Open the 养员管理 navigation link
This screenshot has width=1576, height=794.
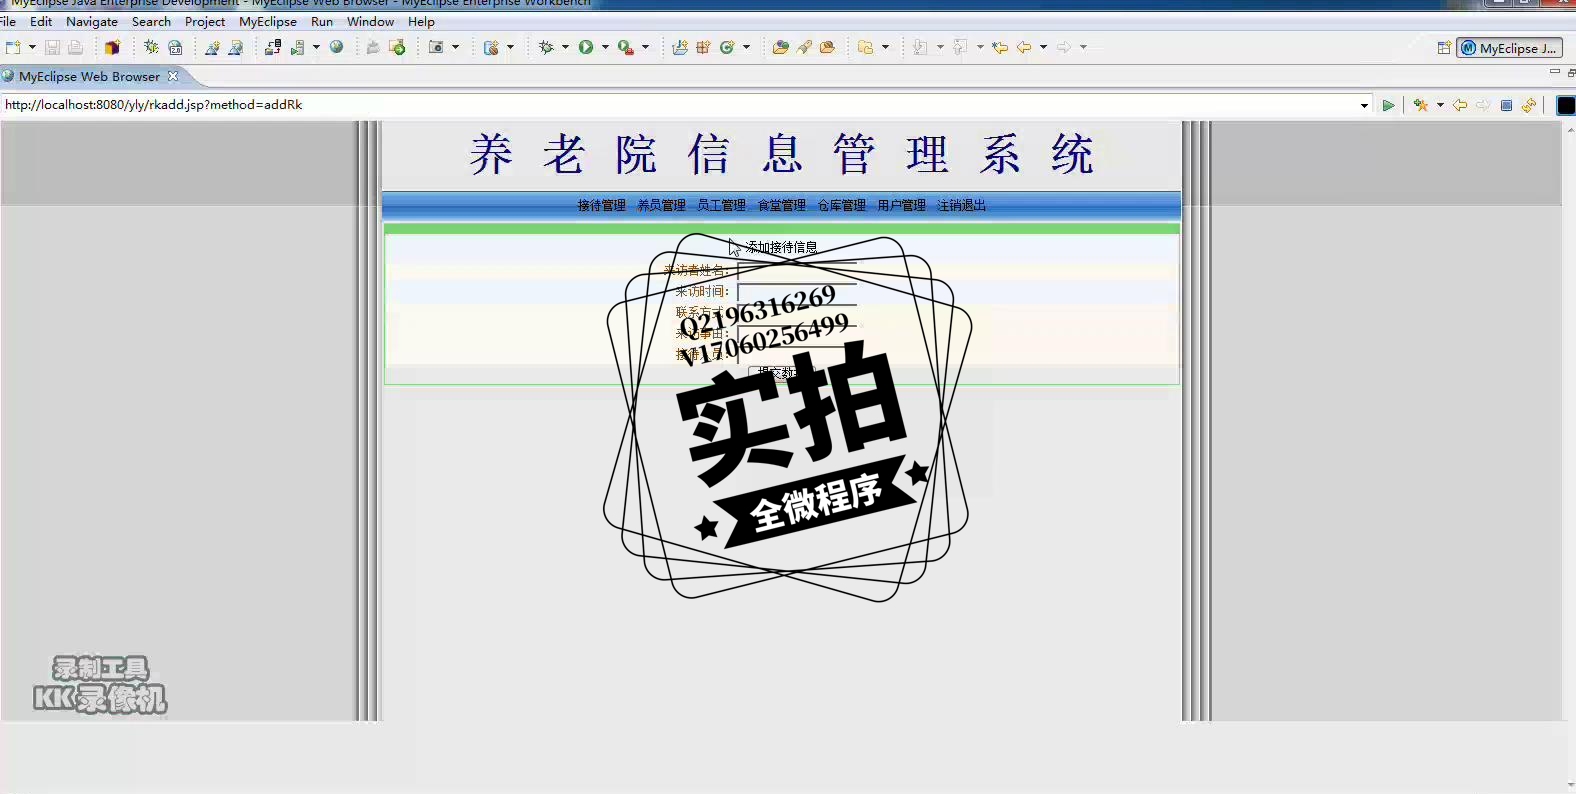point(661,205)
